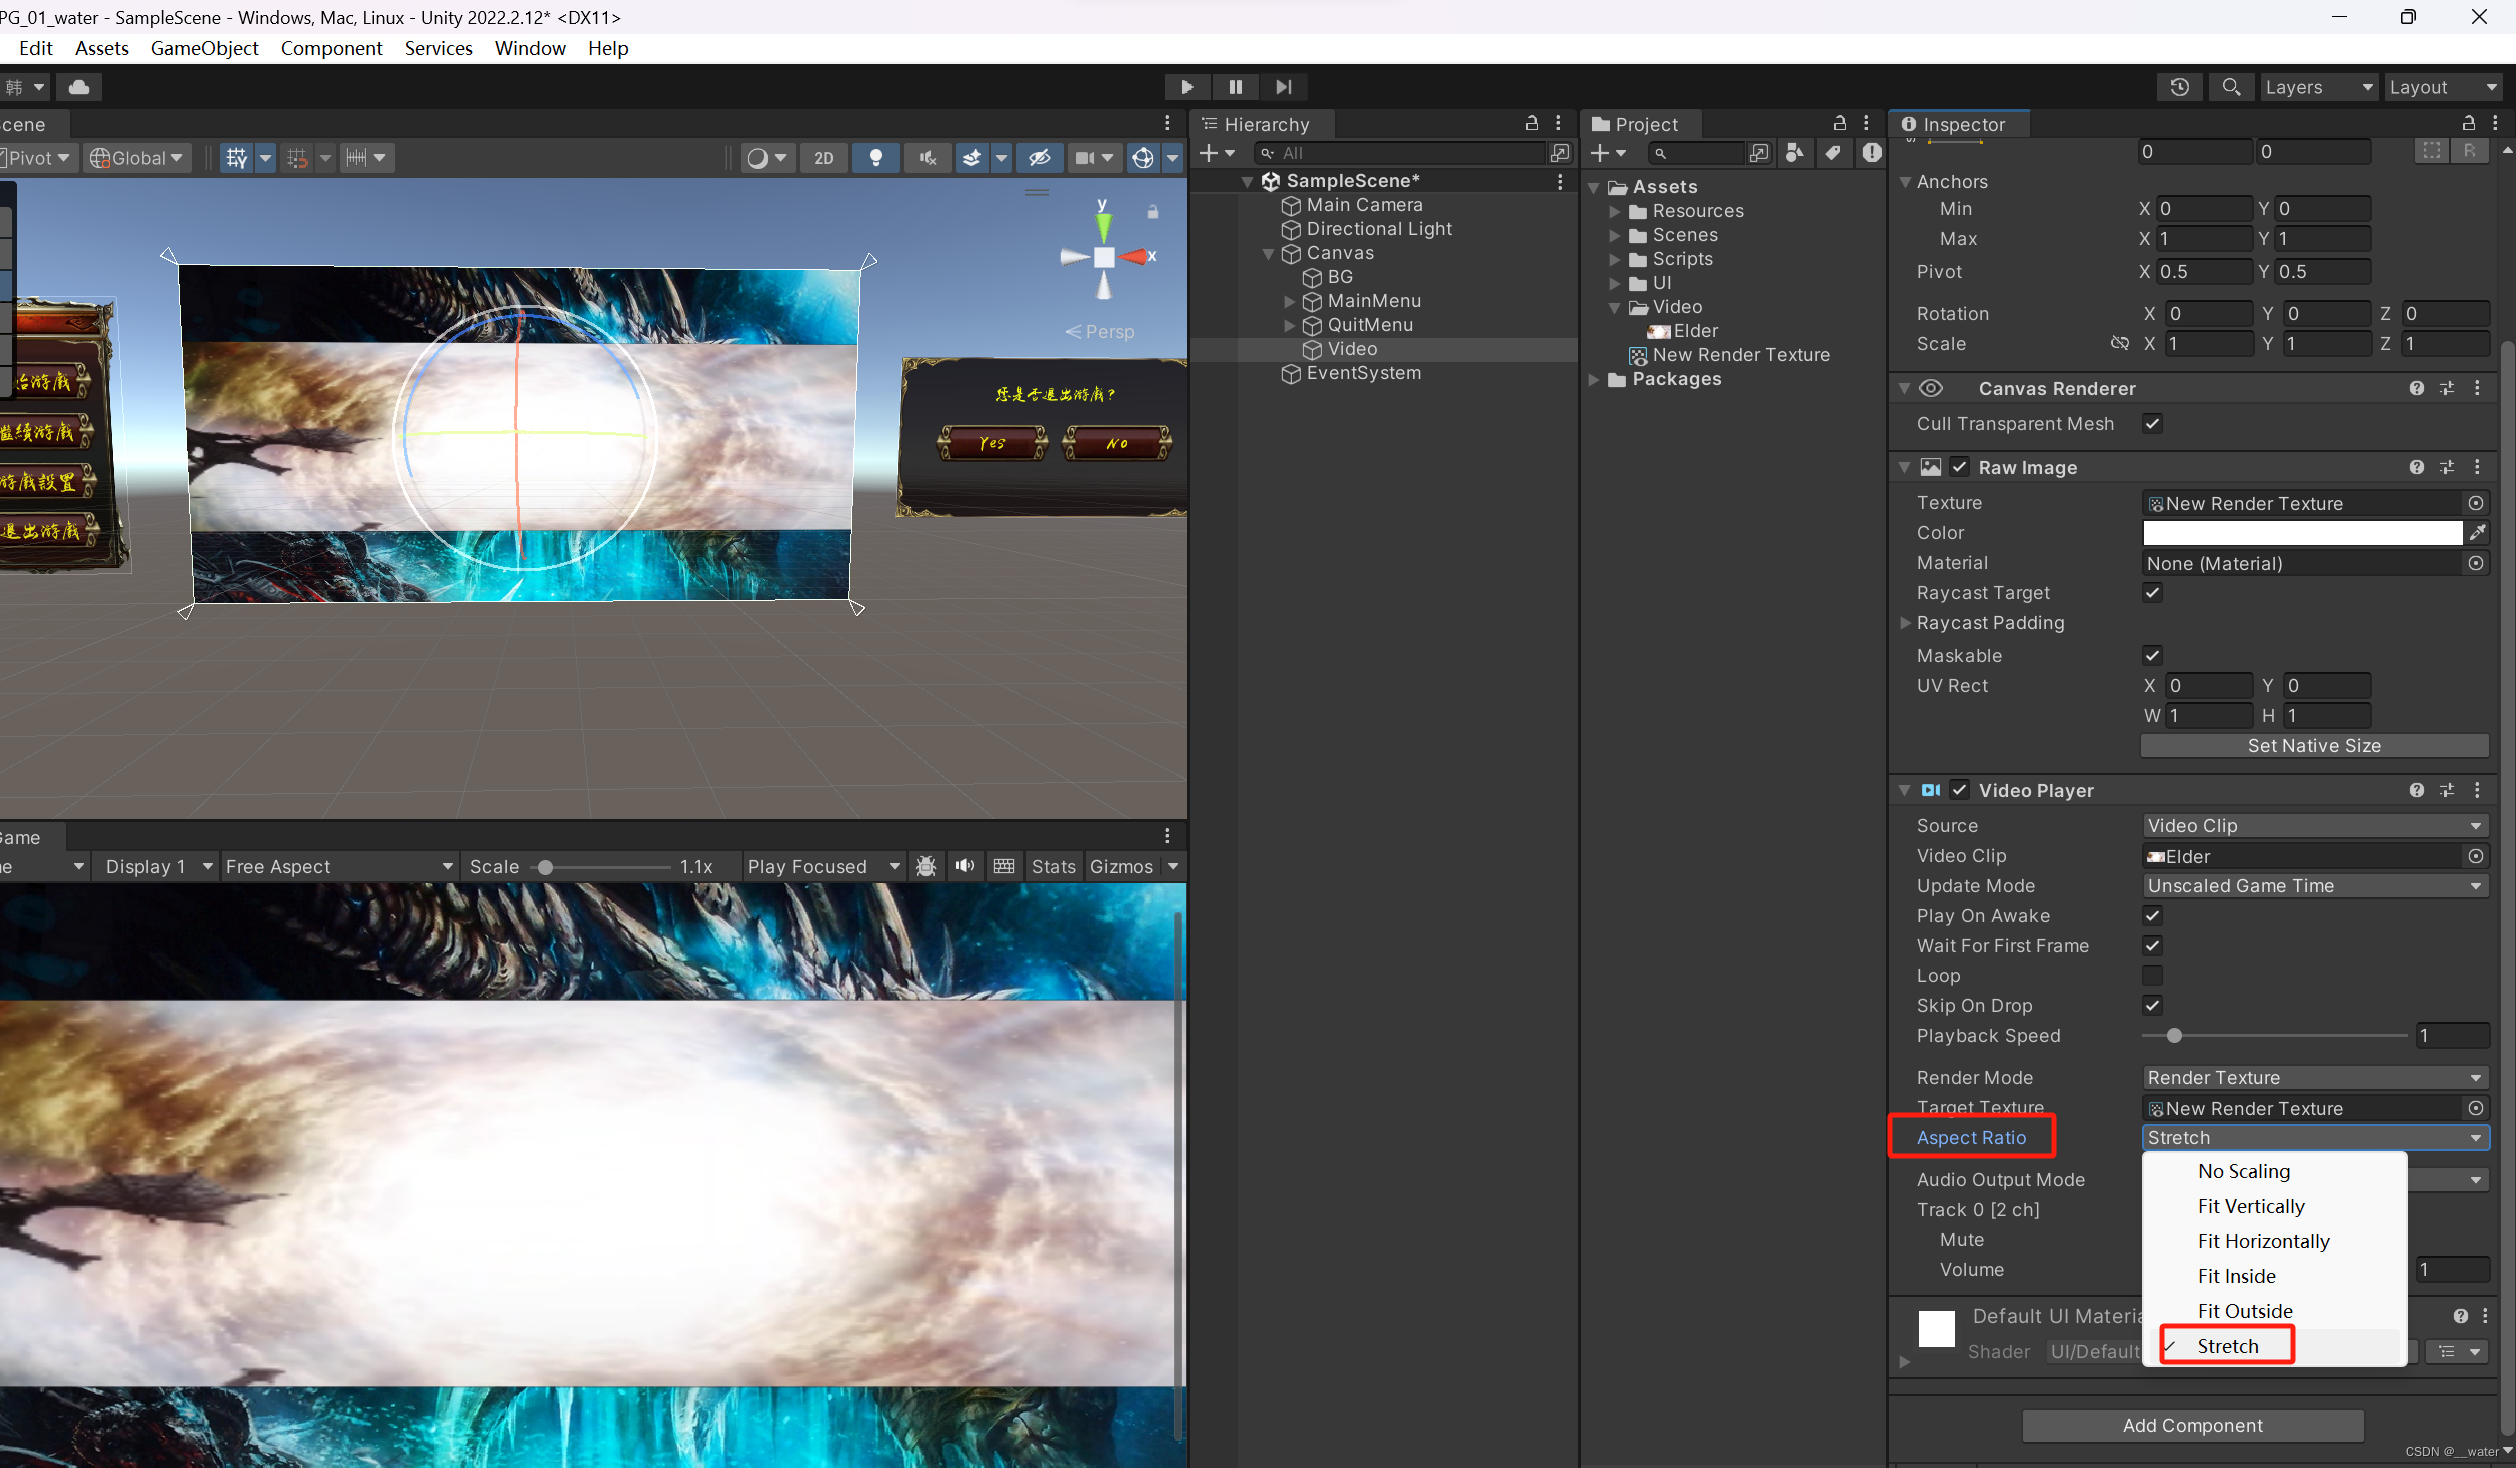Click the Project console error indicator icon
Screen dimensions: 2516x1468
point(1871,153)
